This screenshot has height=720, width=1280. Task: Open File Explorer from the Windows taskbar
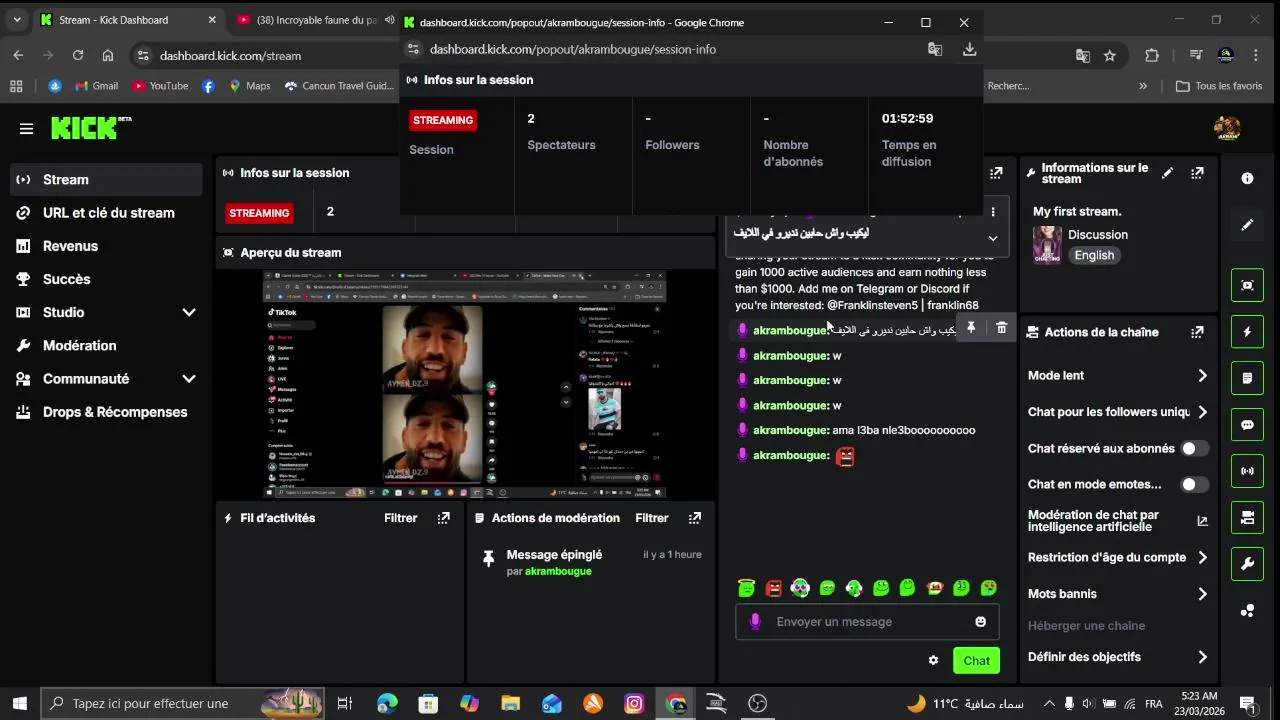(511, 704)
